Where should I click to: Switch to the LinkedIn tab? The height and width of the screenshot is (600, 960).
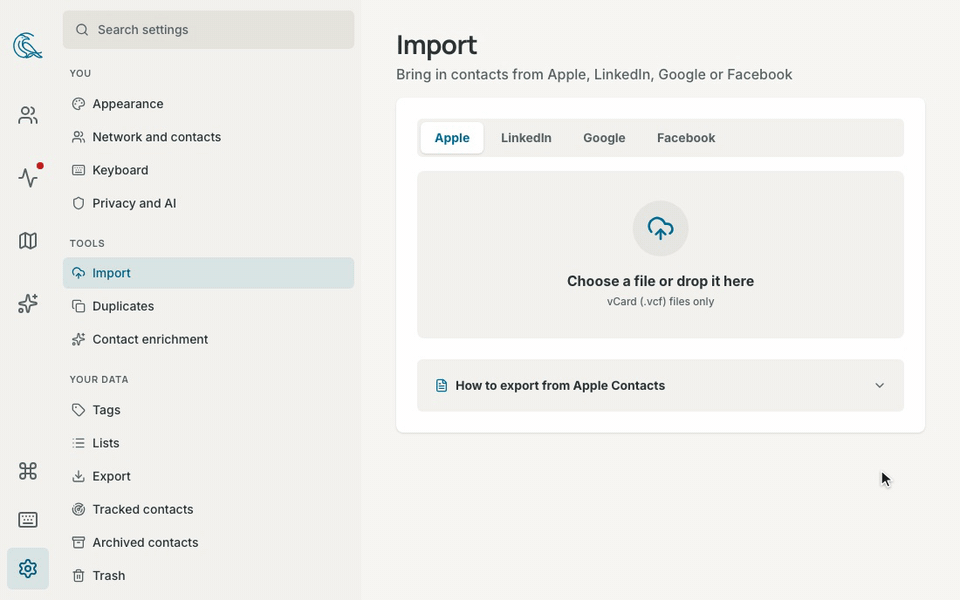click(526, 138)
